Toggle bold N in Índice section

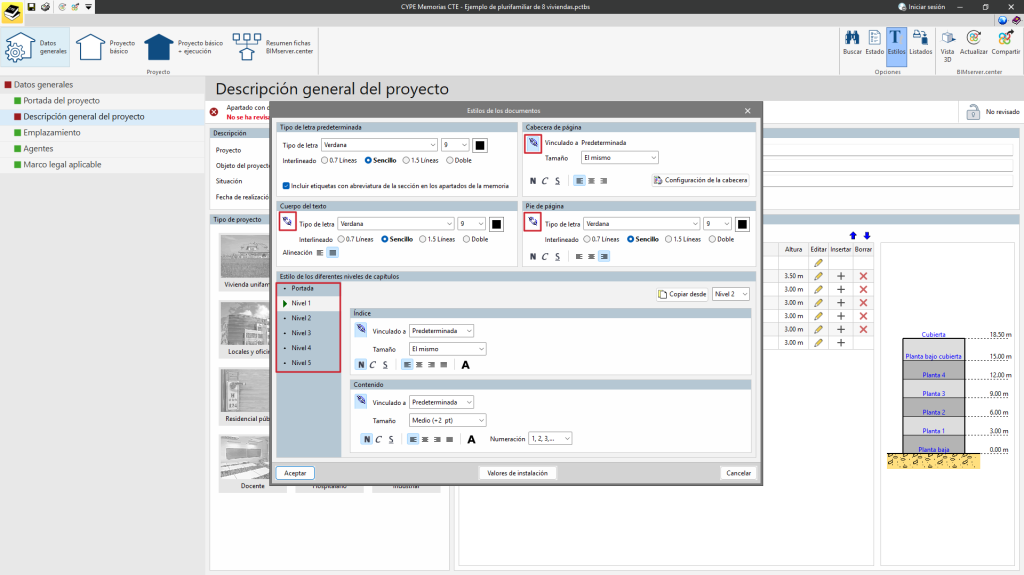361,365
